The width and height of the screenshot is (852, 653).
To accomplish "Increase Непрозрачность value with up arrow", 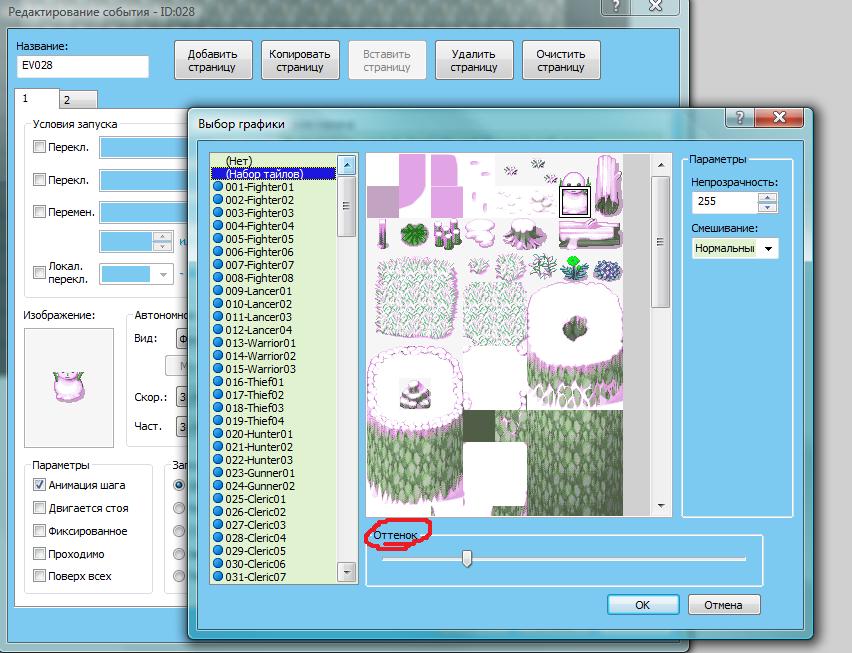I will point(767,196).
